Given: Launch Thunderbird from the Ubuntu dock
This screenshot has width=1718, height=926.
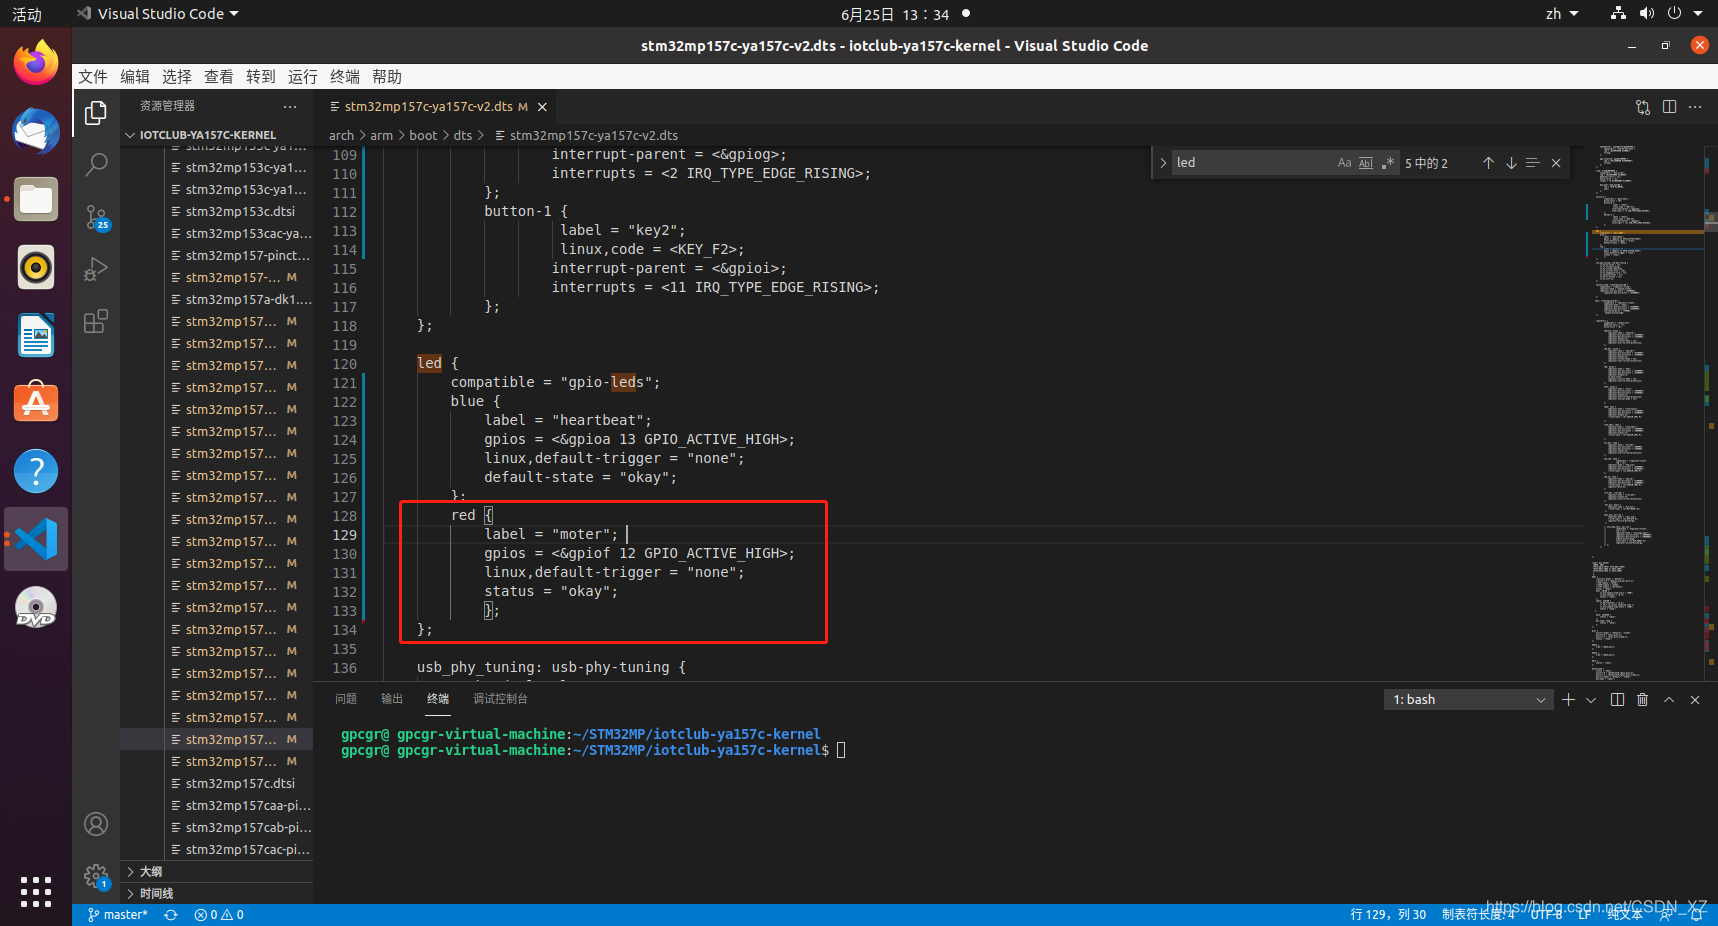Looking at the screenshot, I should coord(36,132).
